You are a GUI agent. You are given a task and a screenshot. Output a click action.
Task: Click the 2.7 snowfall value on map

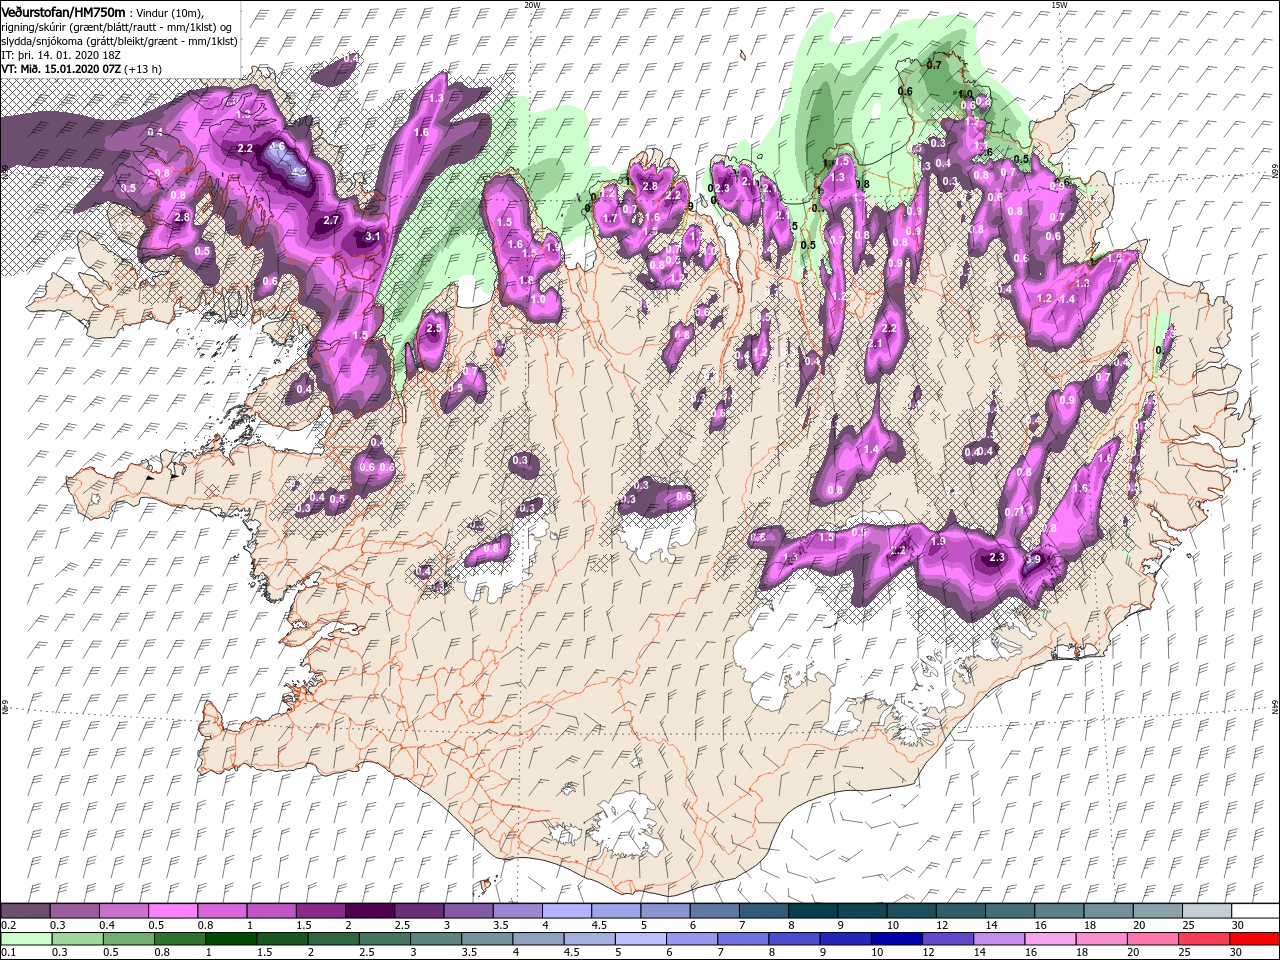tap(332, 220)
